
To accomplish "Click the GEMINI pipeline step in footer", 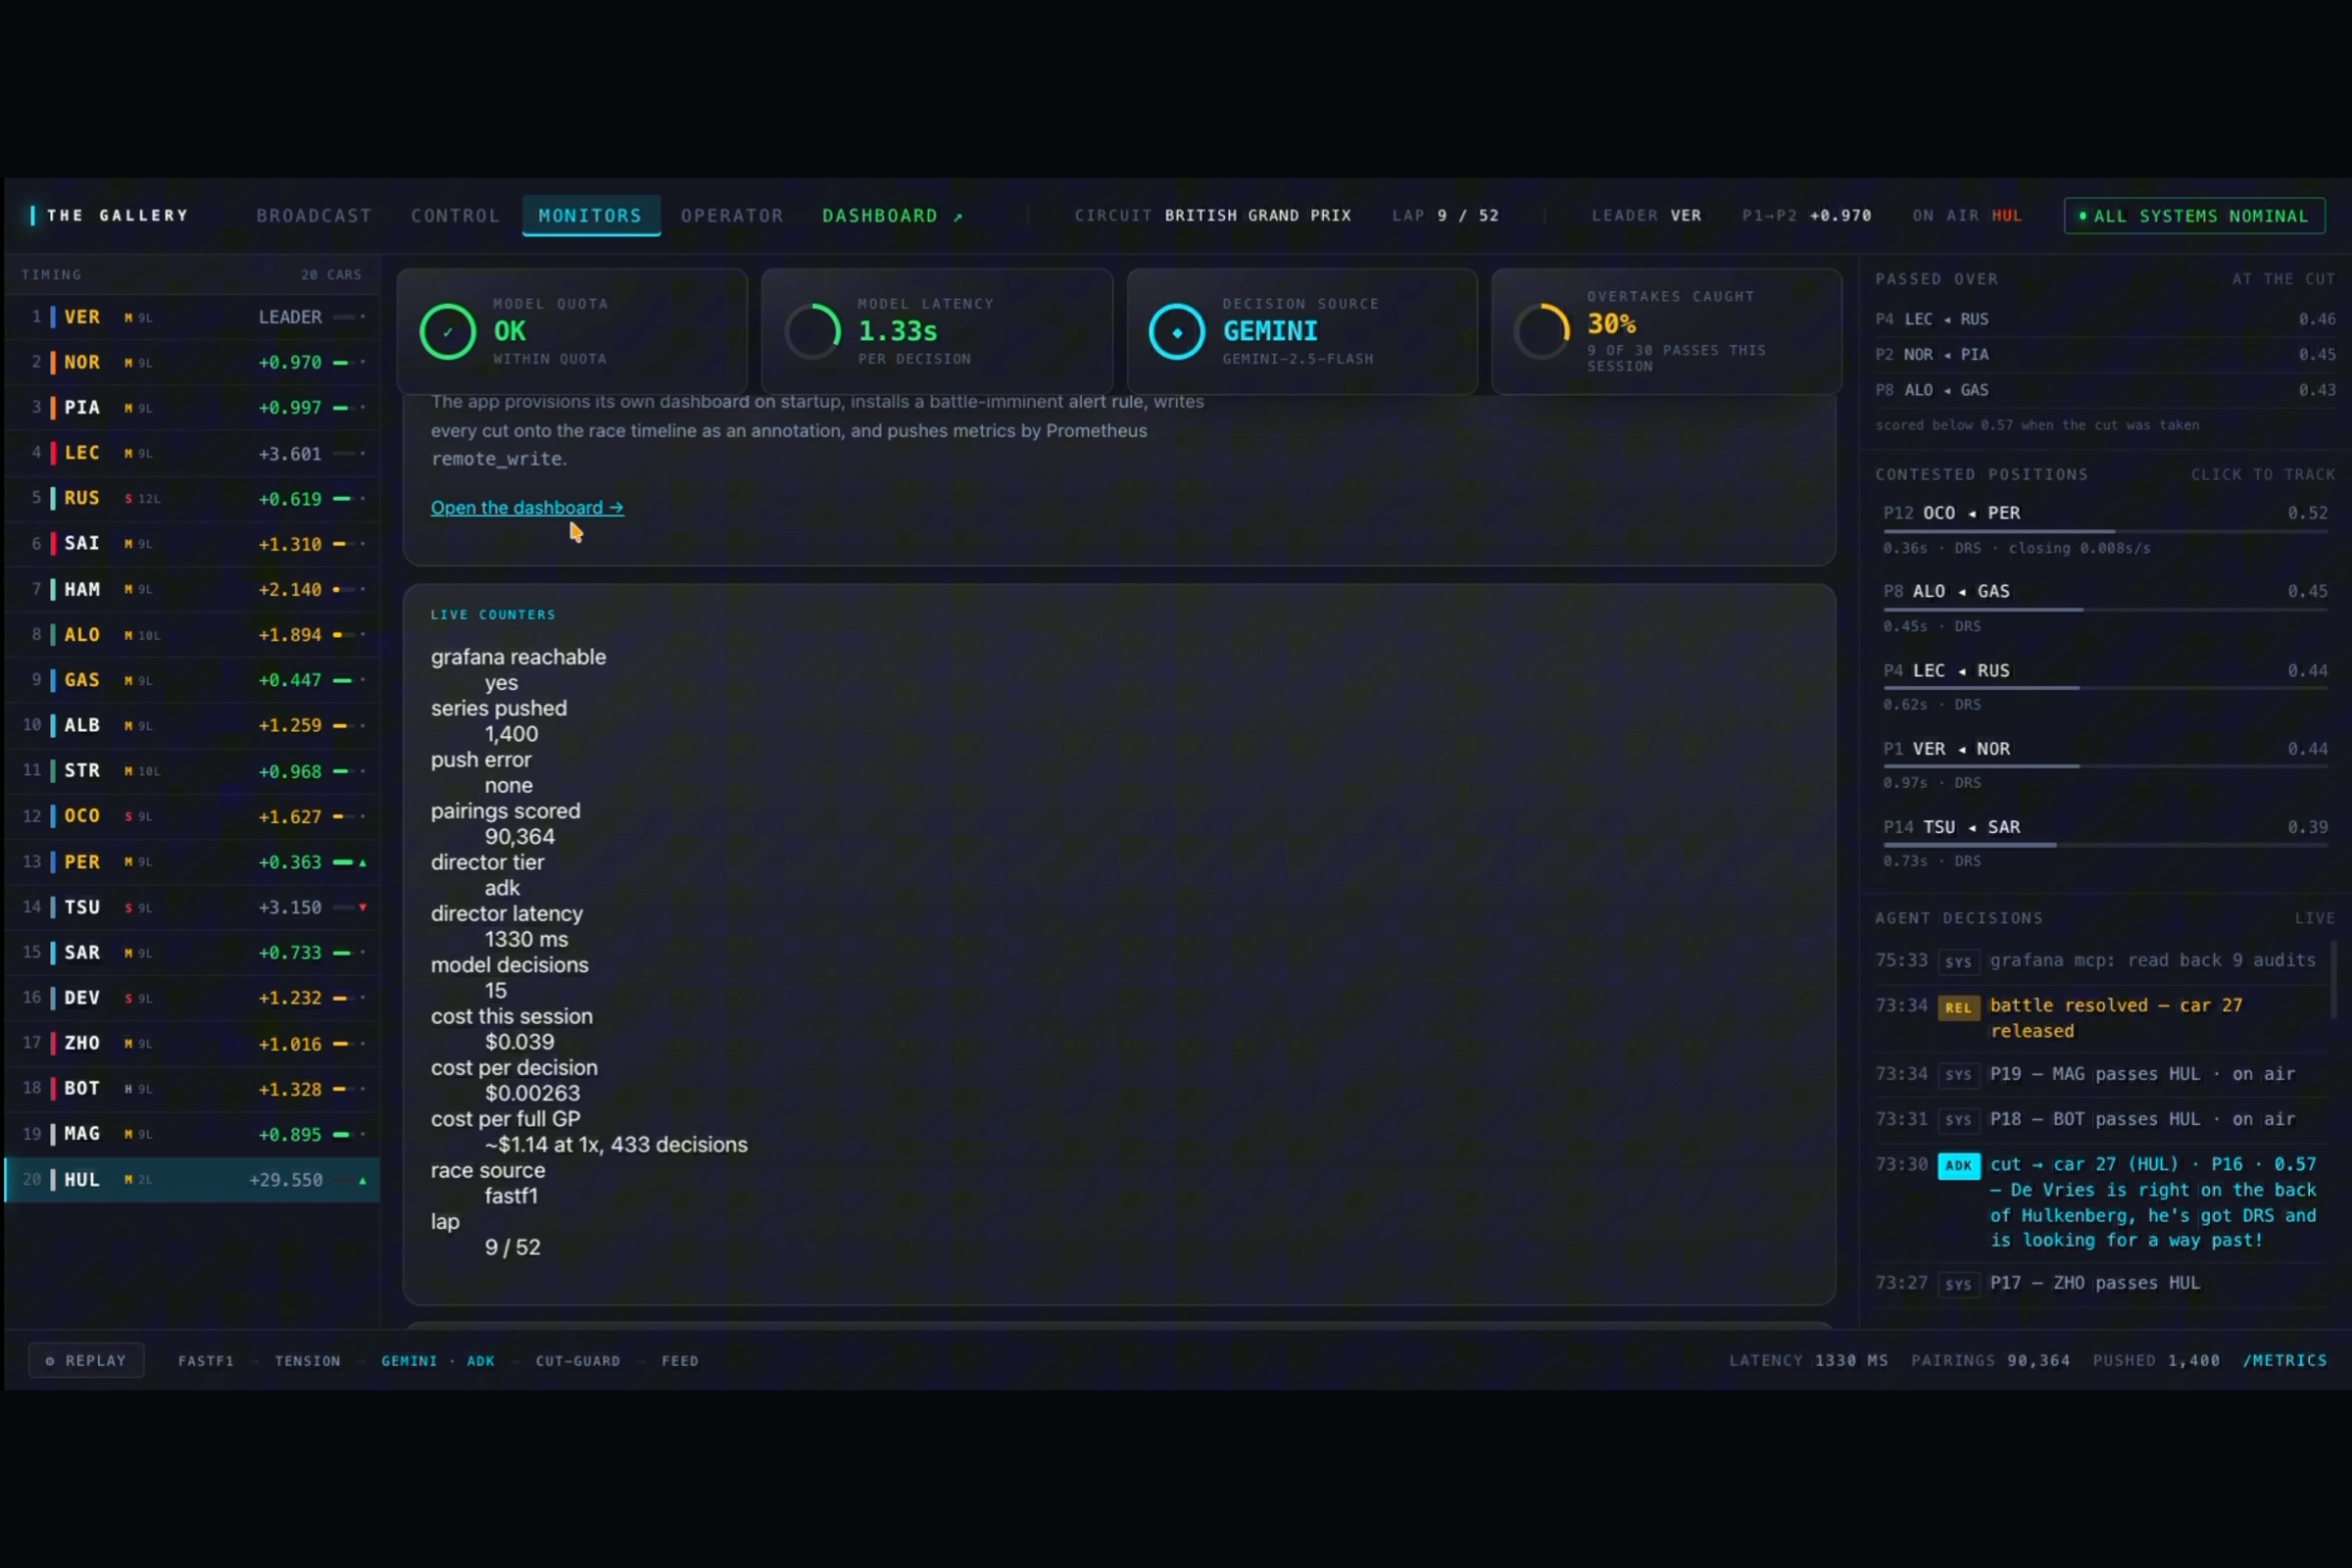I will [x=409, y=1361].
